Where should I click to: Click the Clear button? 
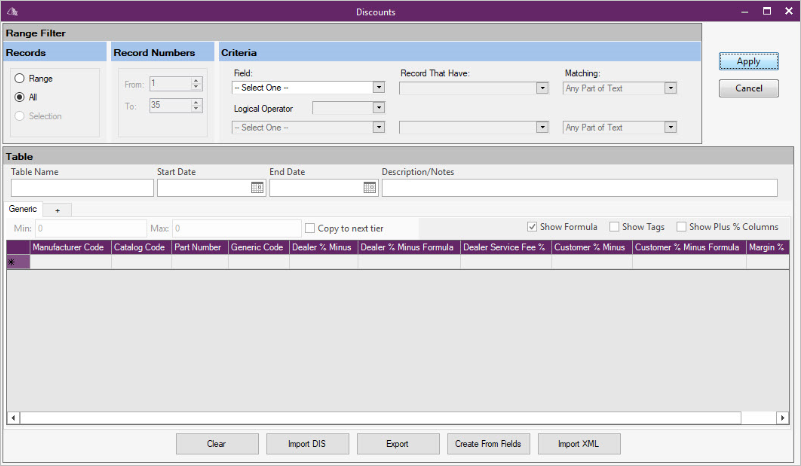217,444
